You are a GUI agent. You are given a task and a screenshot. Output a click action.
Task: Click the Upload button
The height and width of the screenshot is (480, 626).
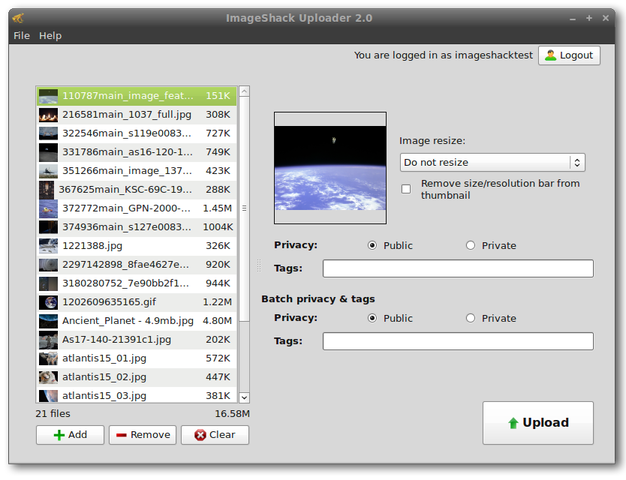coord(538,423)
